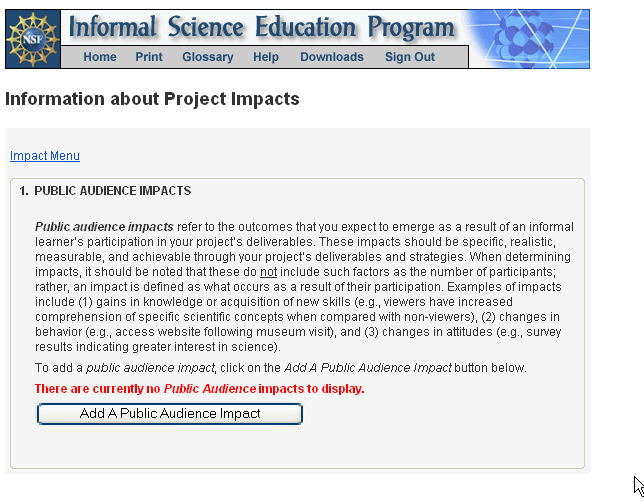This screenshot has width=644, height=501.
Task: Select Print in the navigation bar
Action: pos(149,57)
